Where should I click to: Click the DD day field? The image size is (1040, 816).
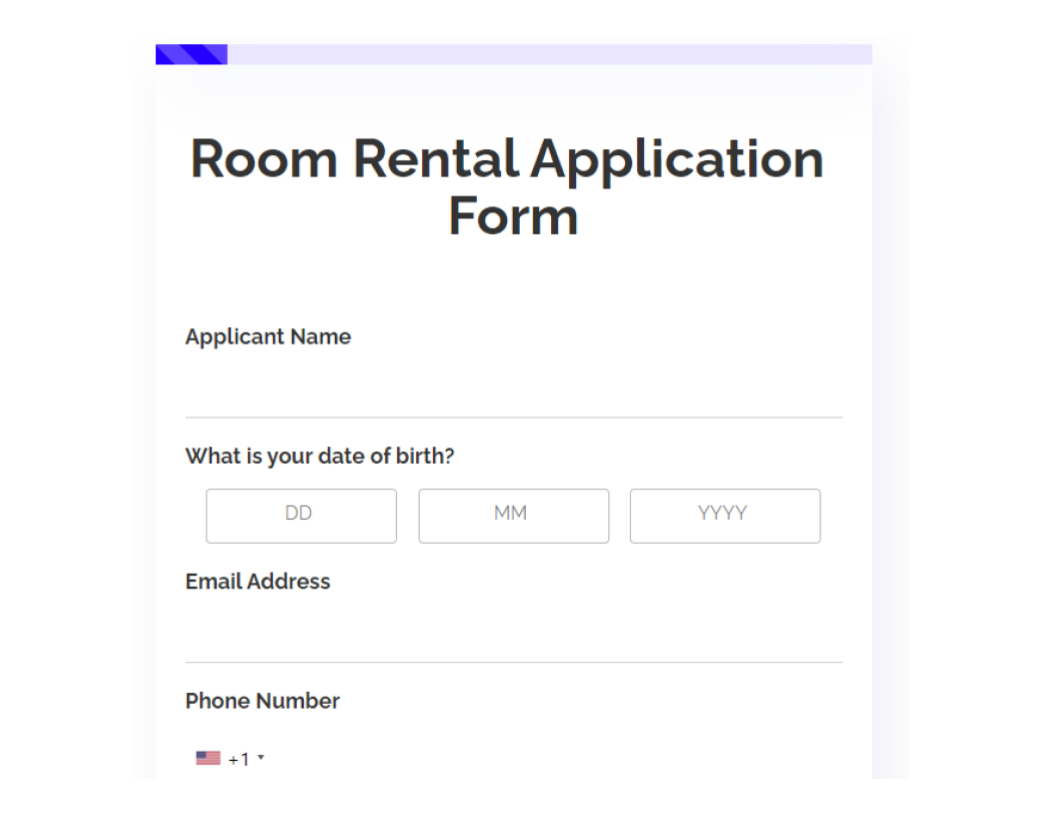pos(301,516)
